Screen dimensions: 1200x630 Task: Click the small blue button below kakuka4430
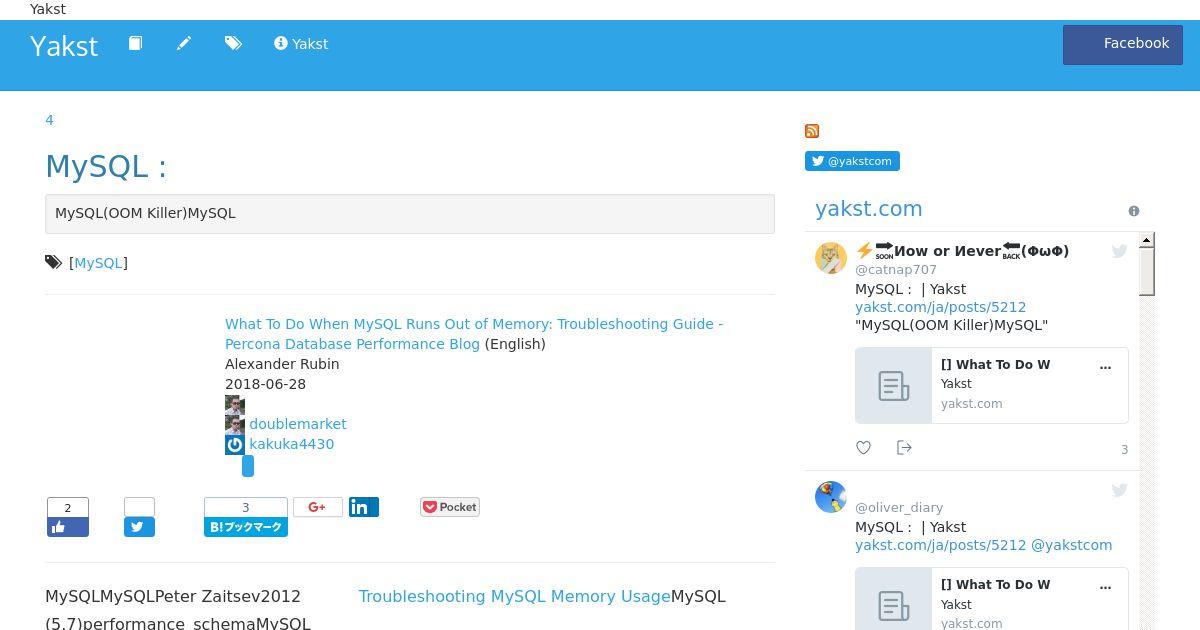tap(248, 466)
